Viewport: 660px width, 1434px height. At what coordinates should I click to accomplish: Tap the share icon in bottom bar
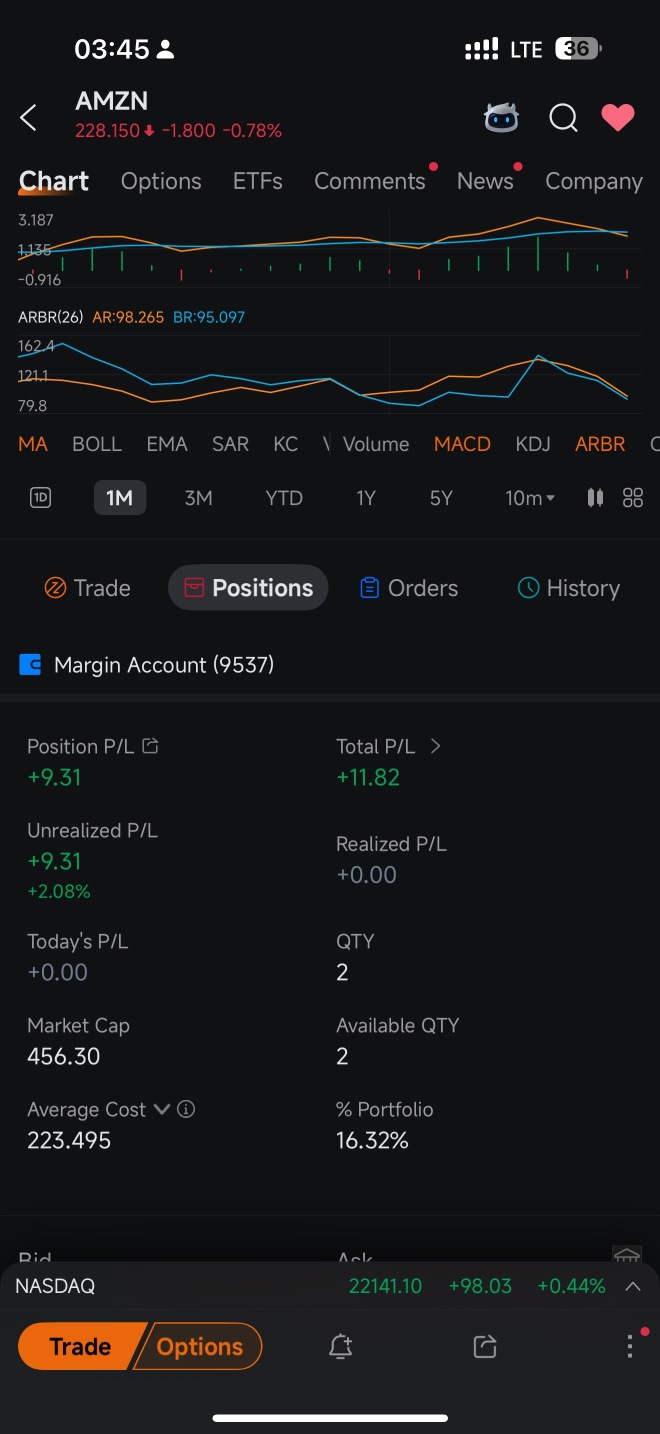point(485,1346)
